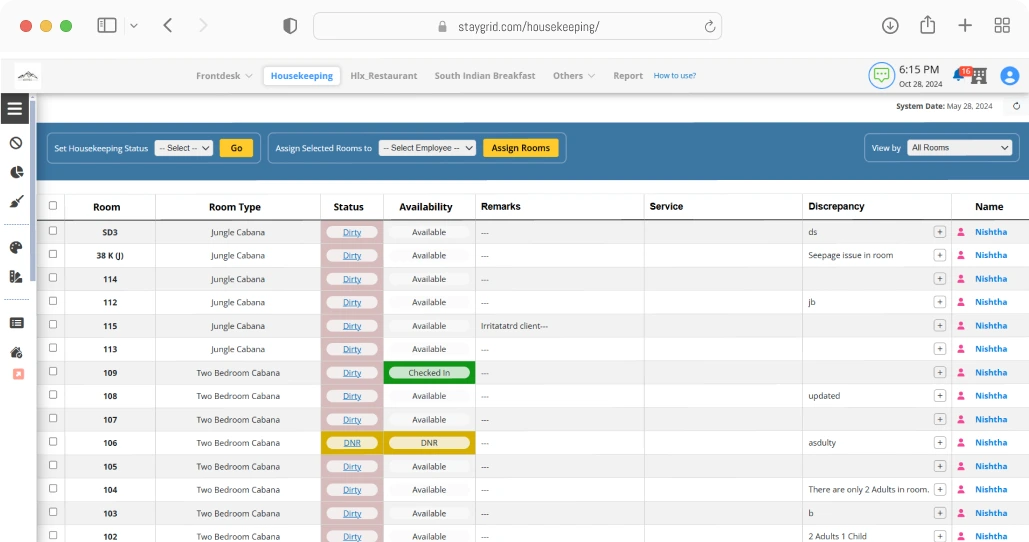This screenshot has height=542, width=1029.
Task: Check the box for room 114
Action: pyautogui.click(x=53, y=278)
